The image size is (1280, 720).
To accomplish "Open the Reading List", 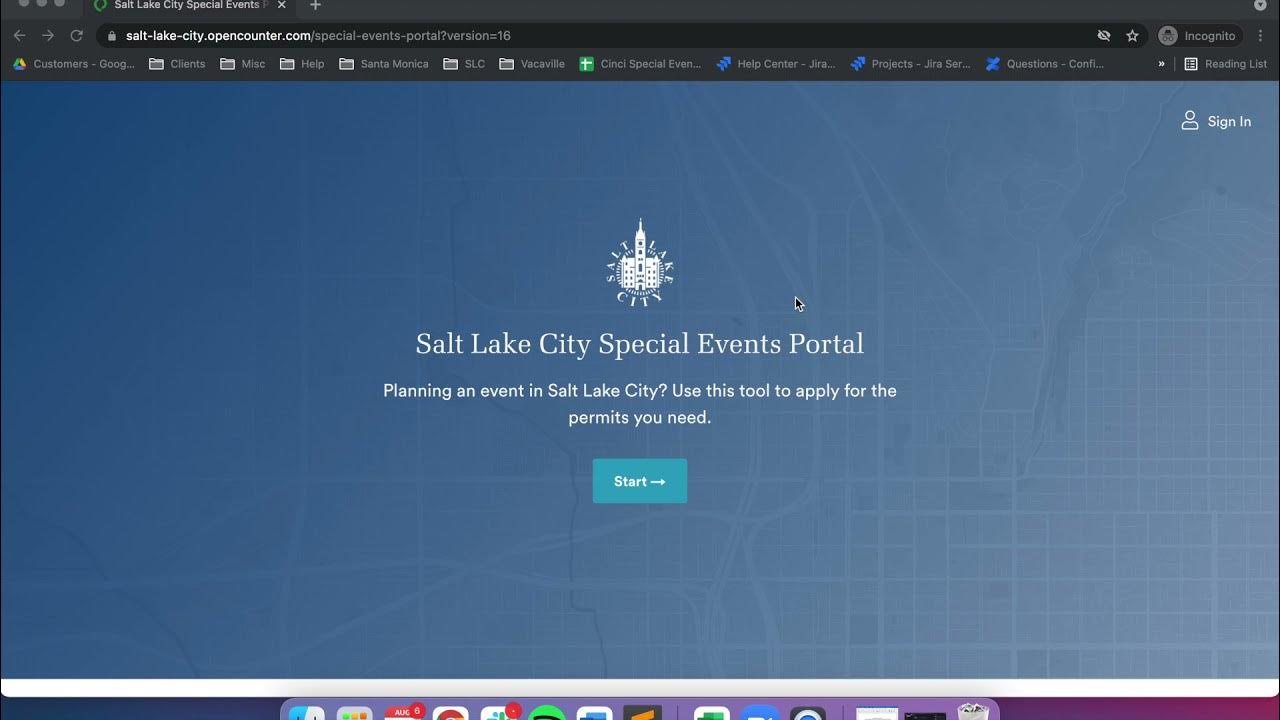I will tap(1225, 64).
